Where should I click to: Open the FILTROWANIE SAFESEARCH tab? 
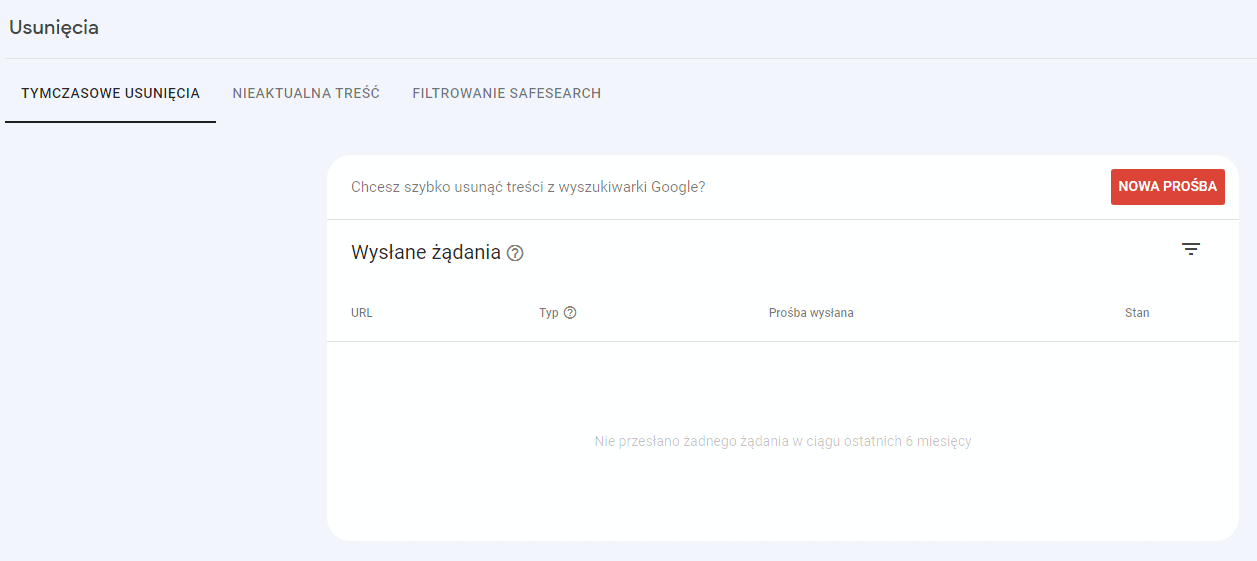pos(507,93)
